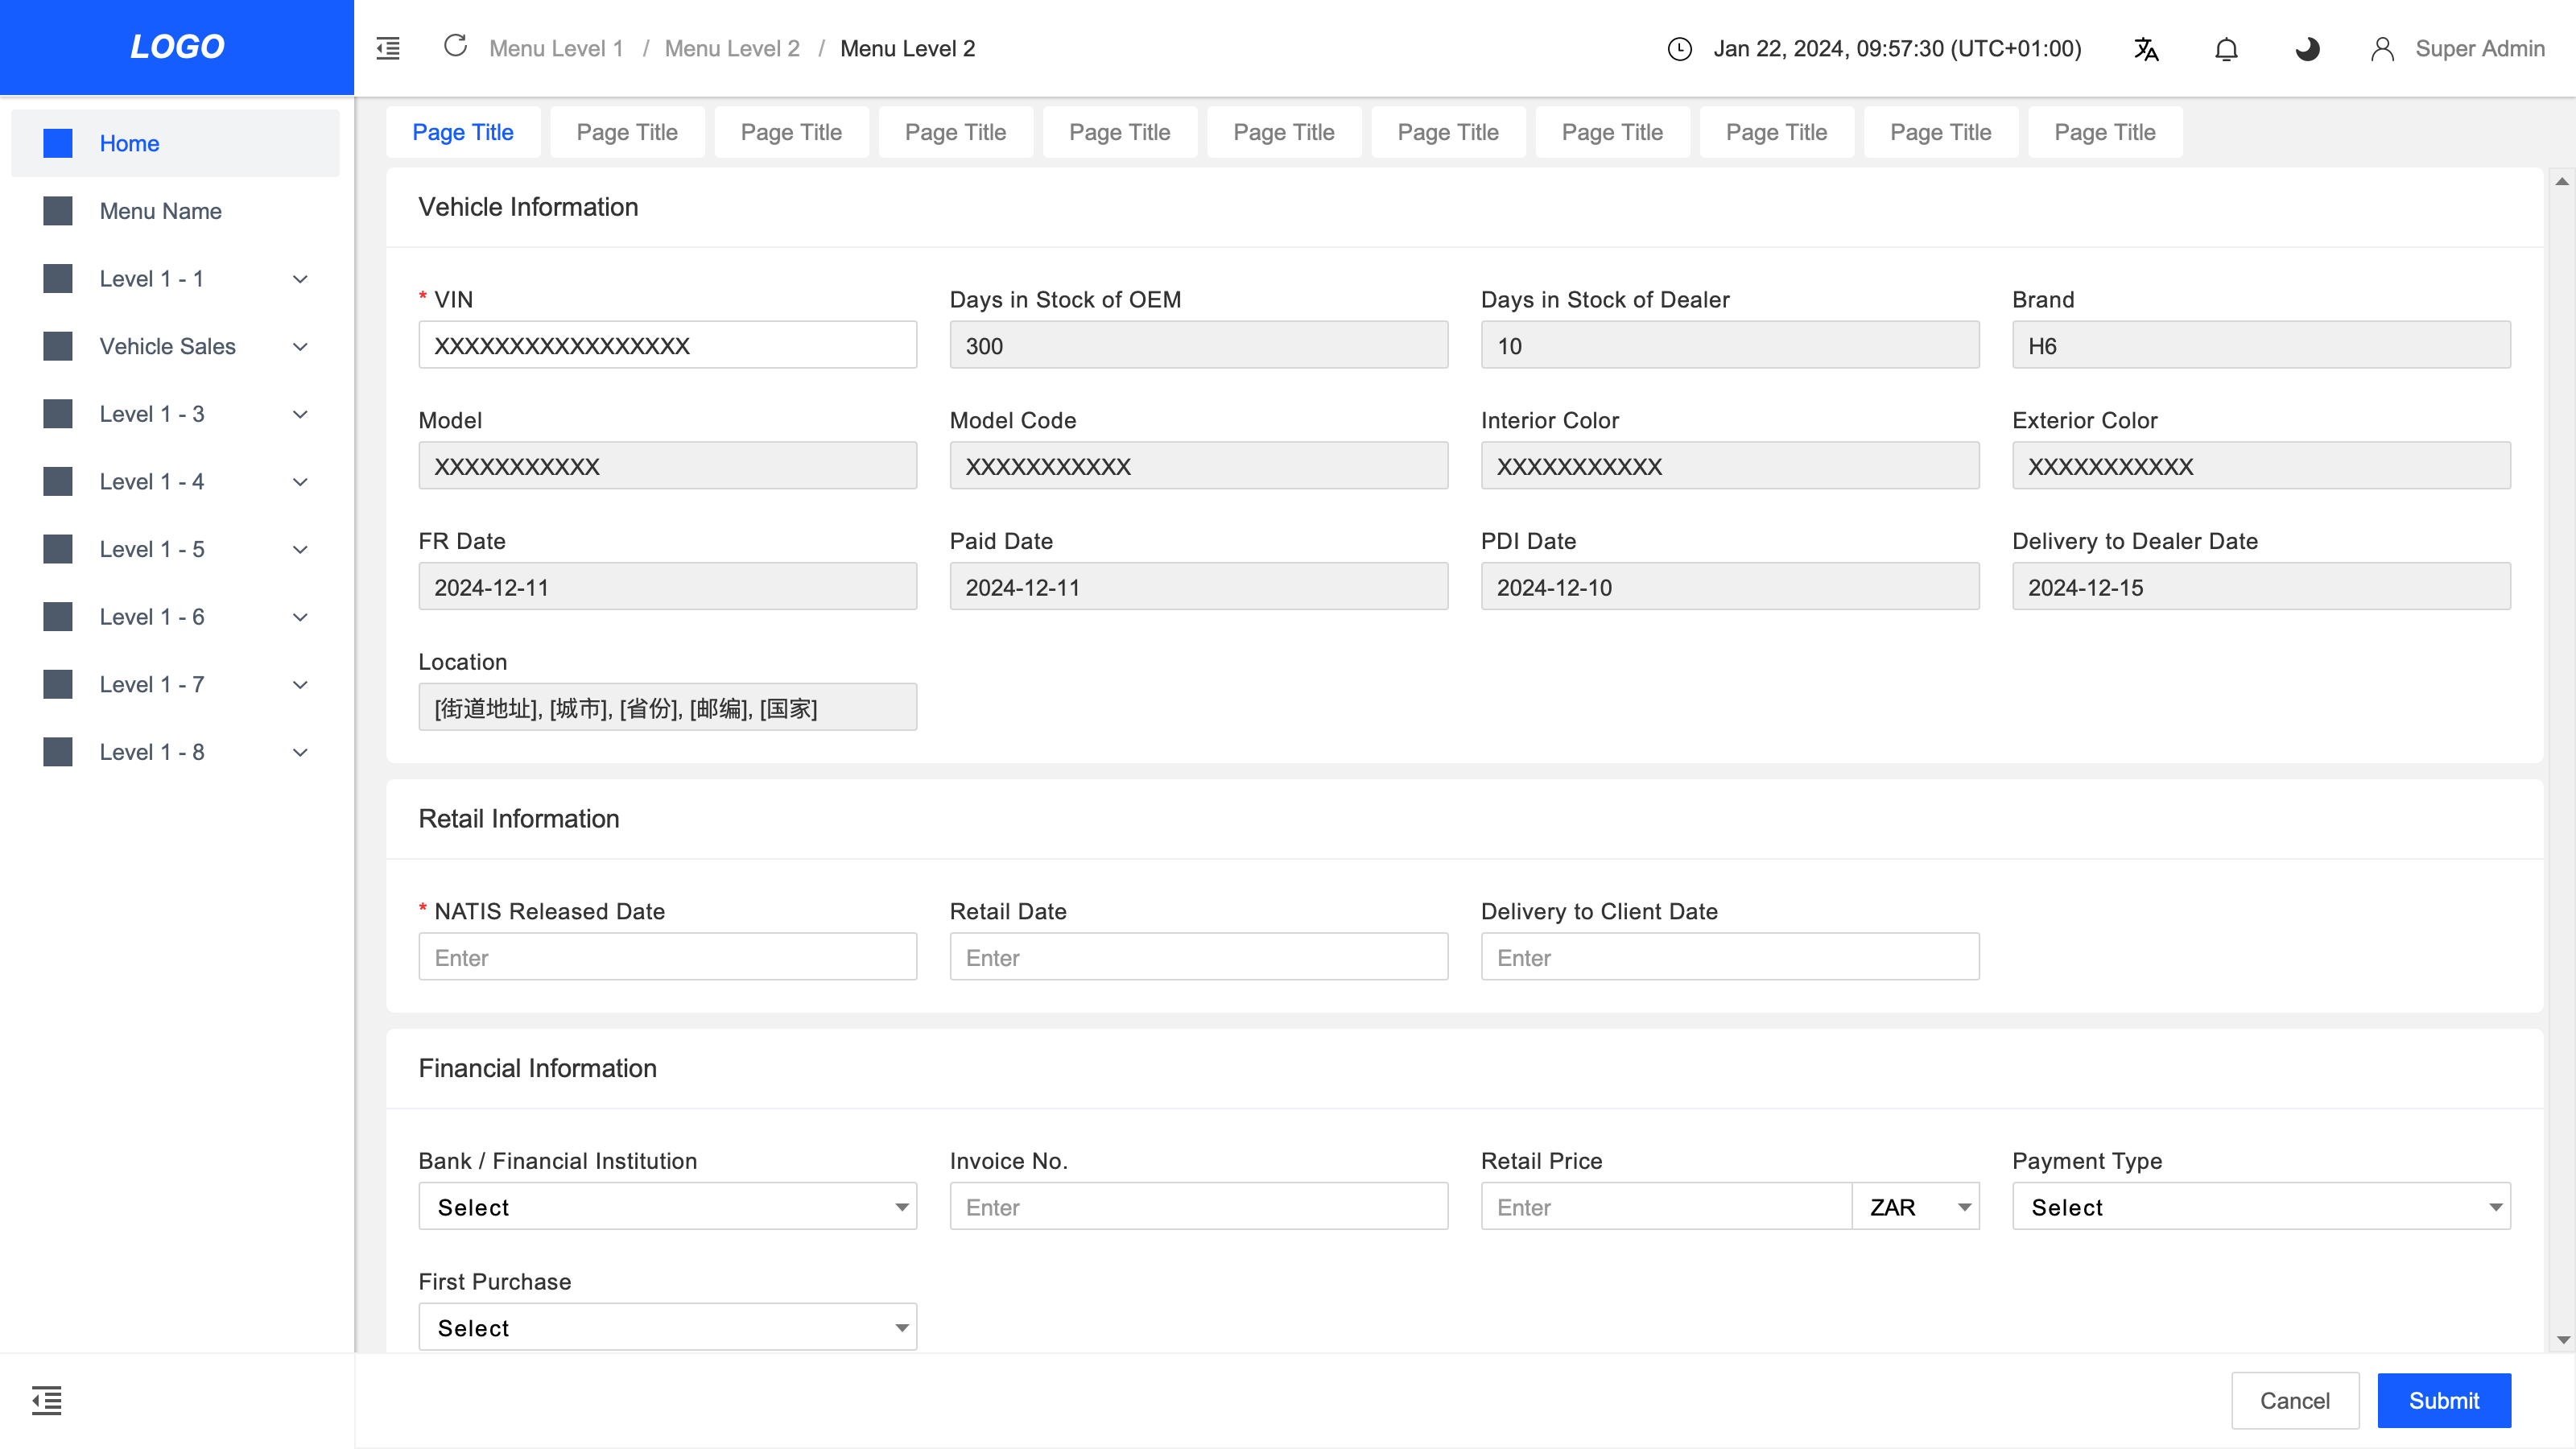The image size is (2576, 1449).
Task: Click the clock icon beside date
Action: click(1680, 49)
